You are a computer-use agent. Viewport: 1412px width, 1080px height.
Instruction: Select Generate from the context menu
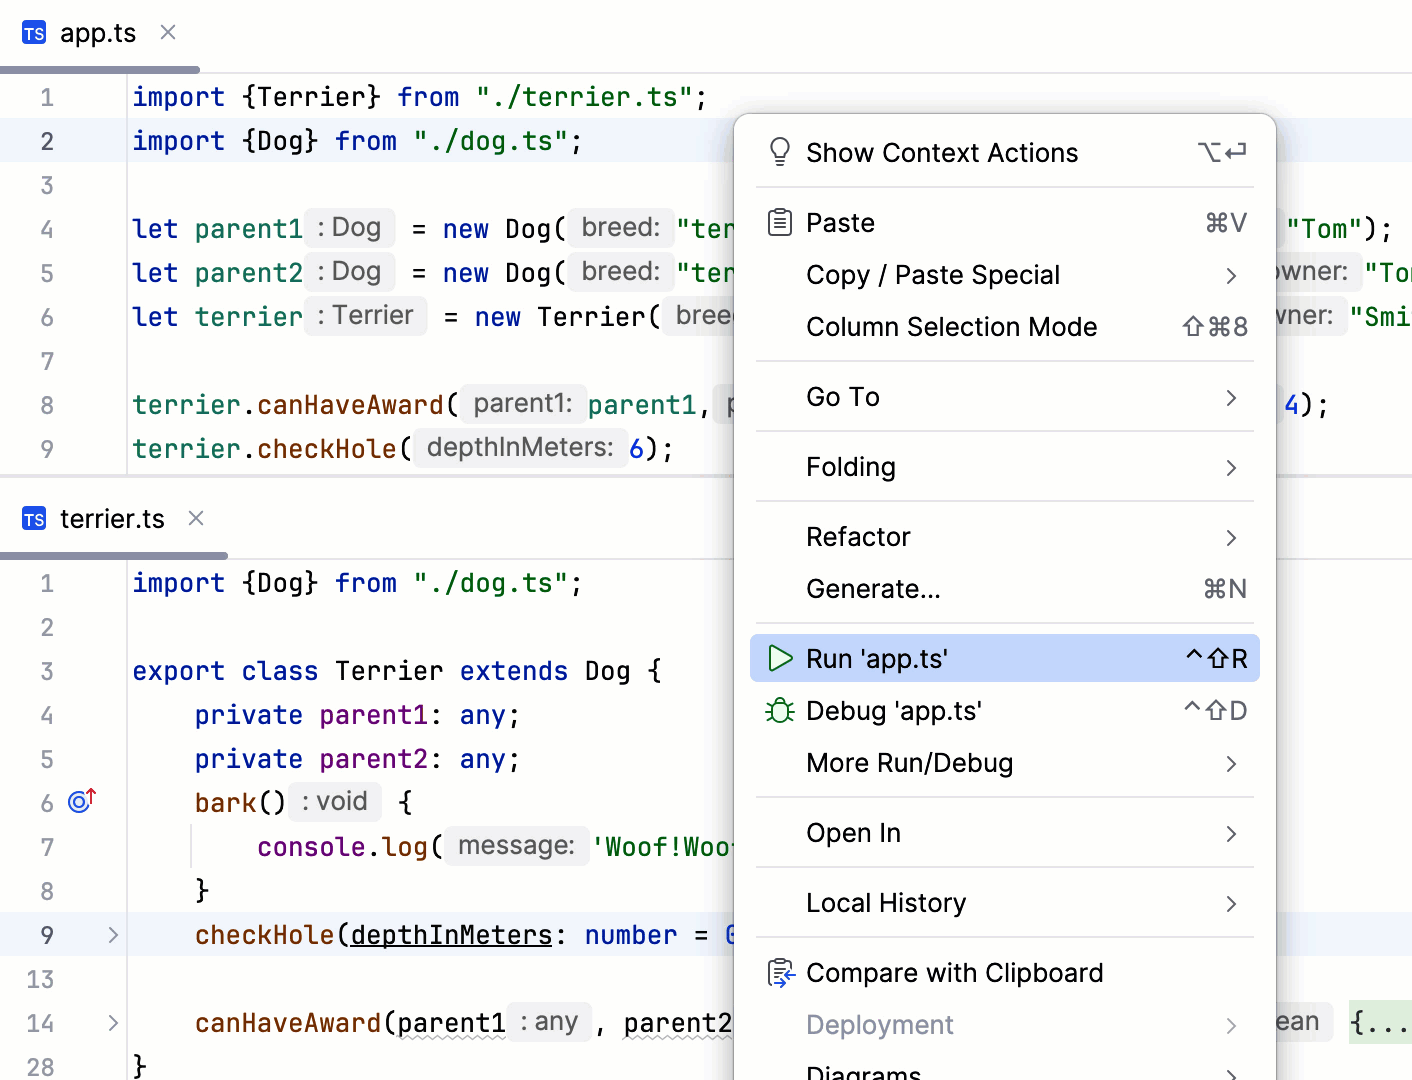point(873,589)
